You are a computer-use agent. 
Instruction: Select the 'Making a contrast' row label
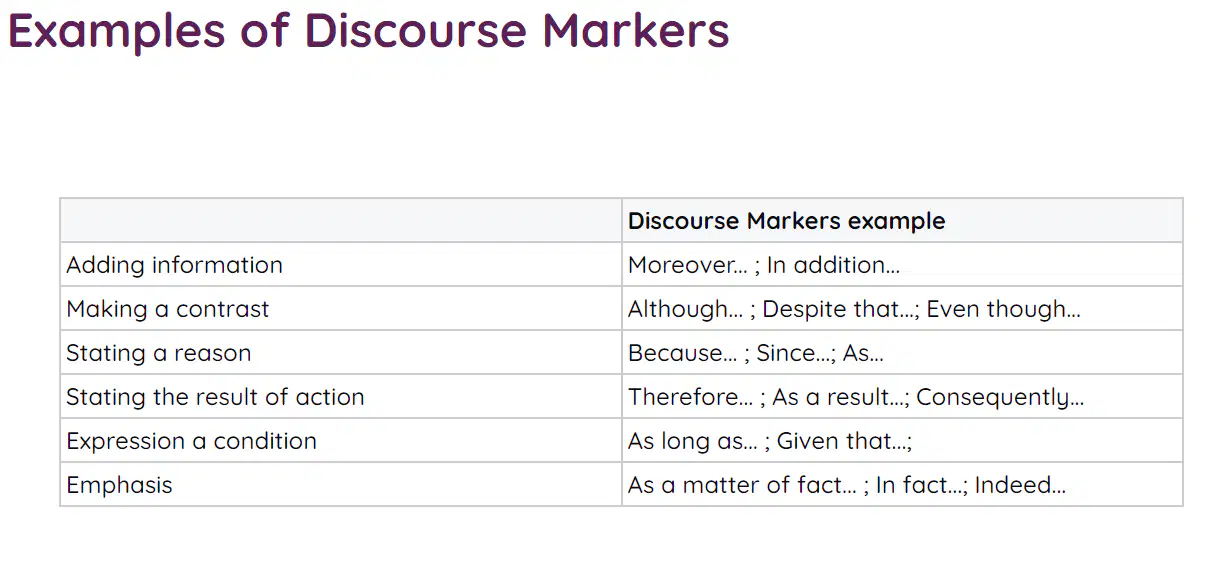coord(341,308)
